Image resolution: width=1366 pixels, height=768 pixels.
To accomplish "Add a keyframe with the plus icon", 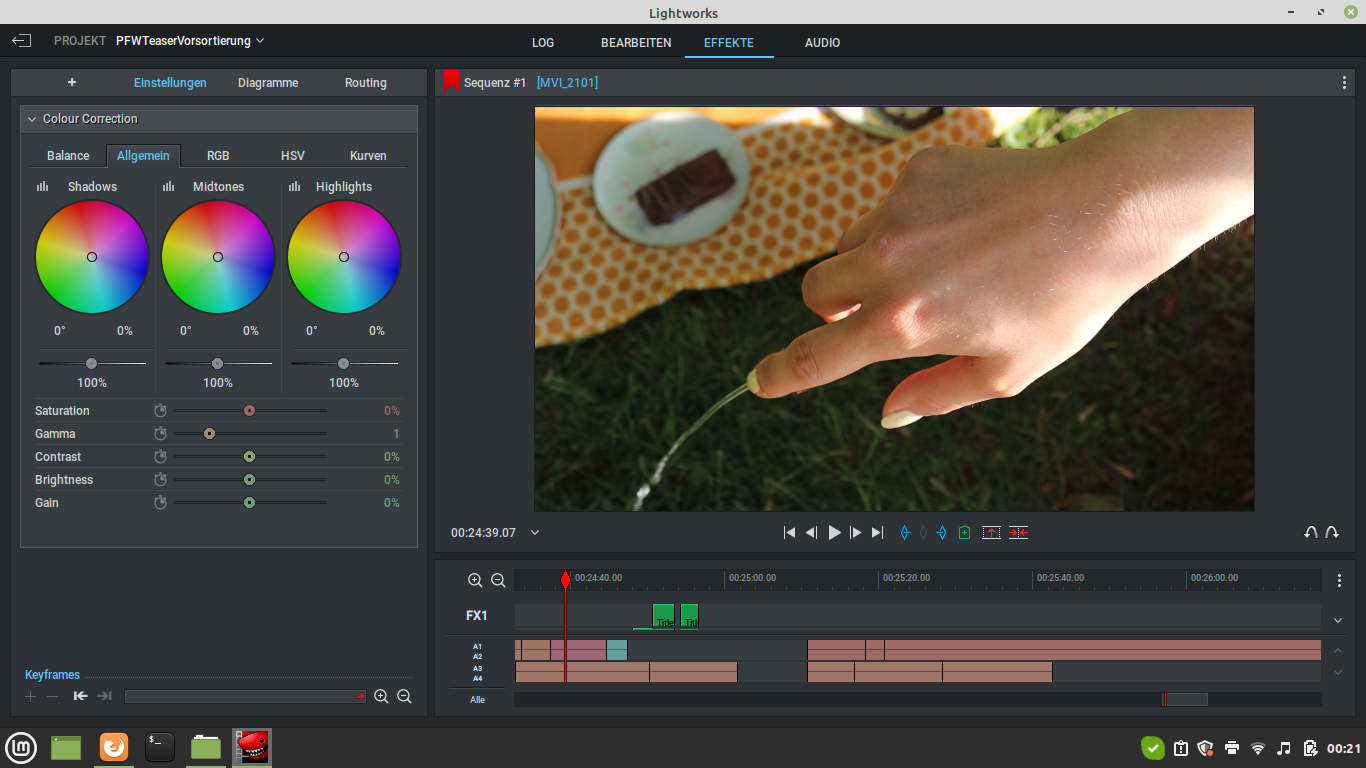I will pos(31,696).
